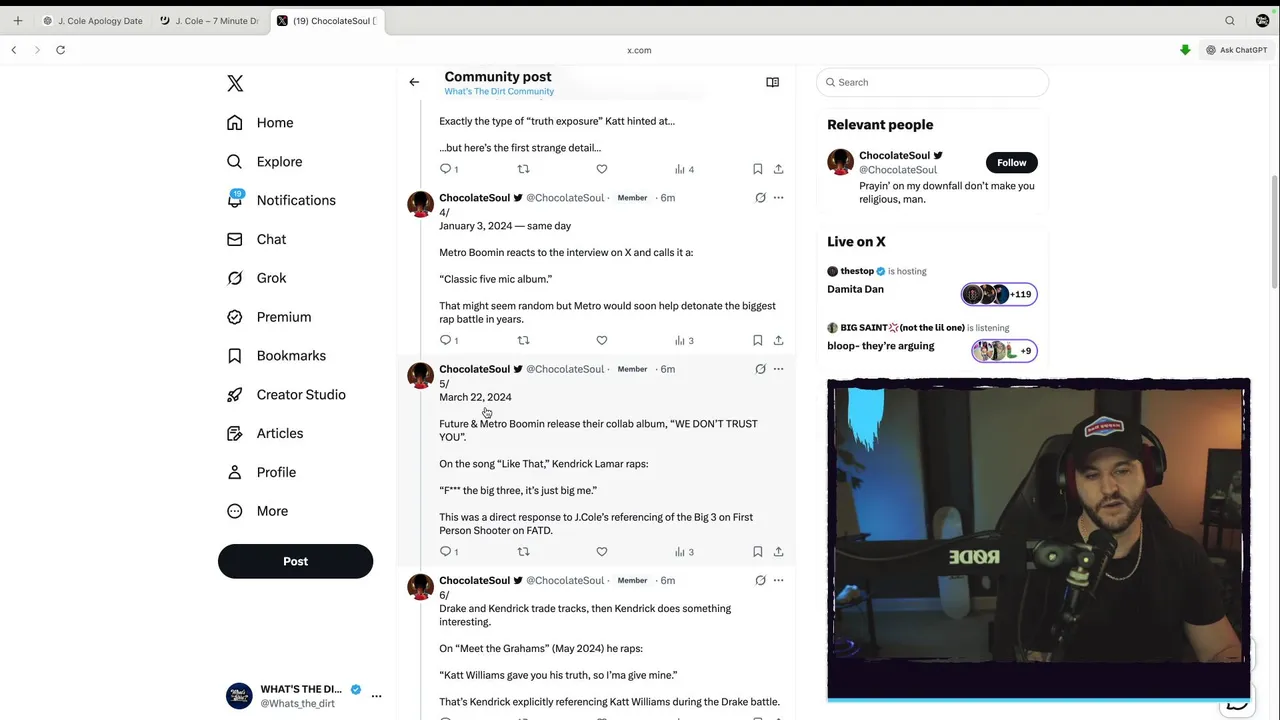Open ChocolateSoul avatar on 5/ post
This screenshot has height=720, width=1280.
click(x=420, y=376)
